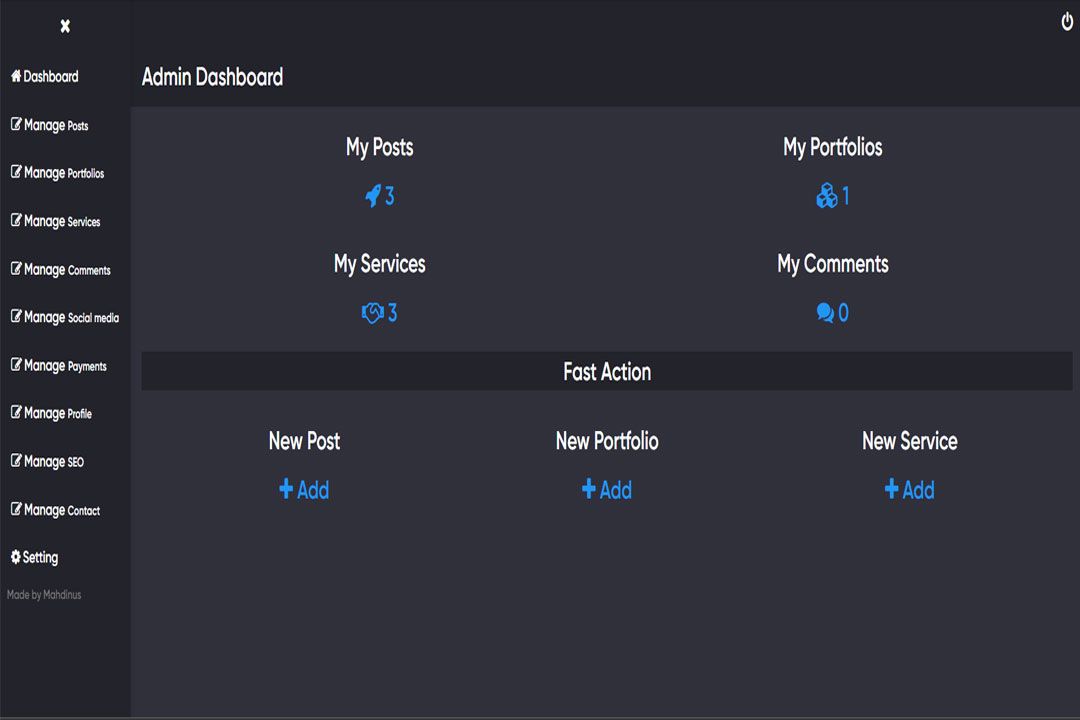The image size is (1080, 720).
Task: Select Manage Services from the sidebar
Action: 56,222
